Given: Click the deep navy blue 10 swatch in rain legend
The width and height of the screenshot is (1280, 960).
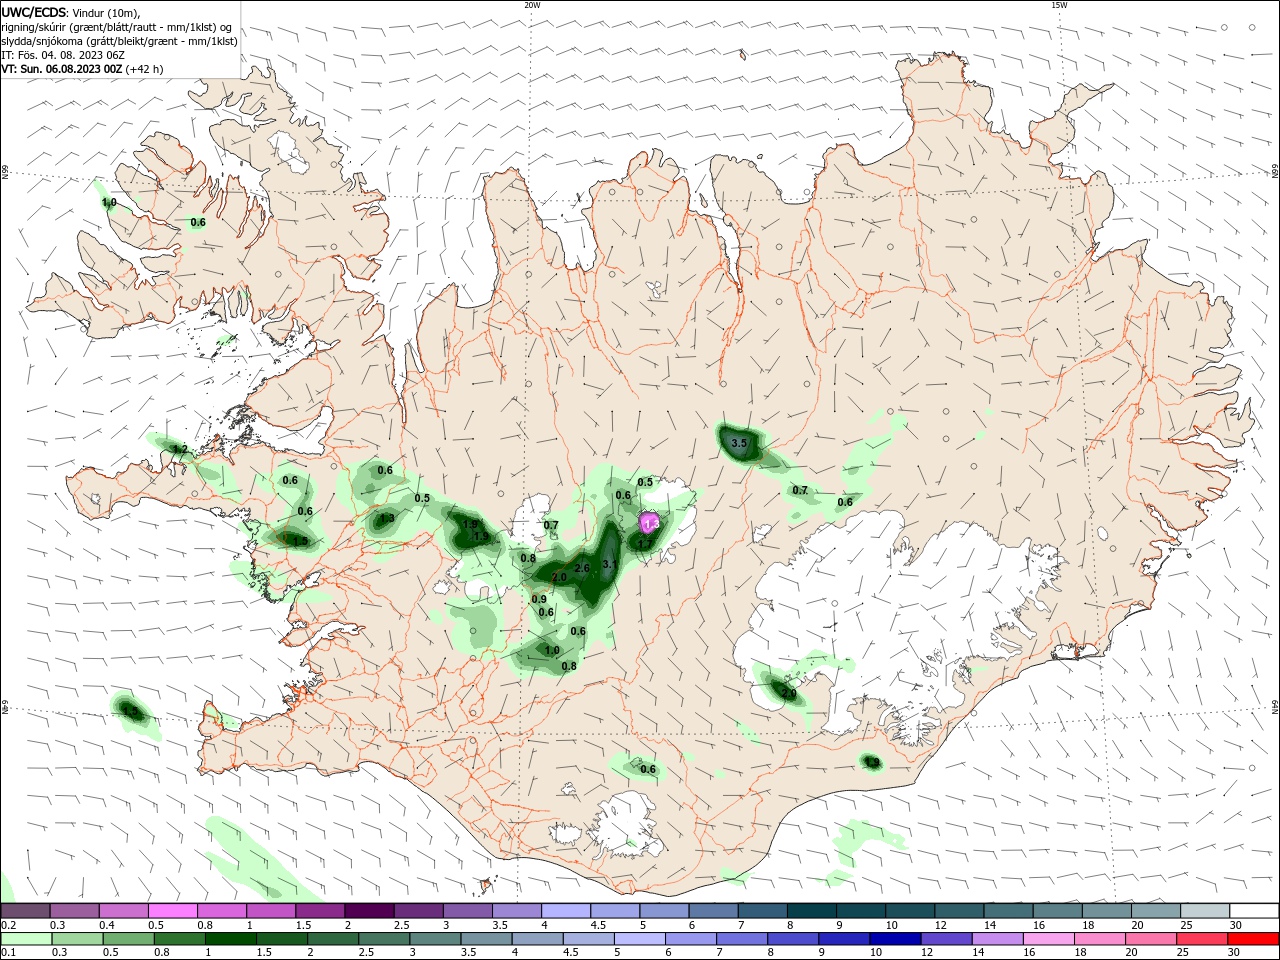Looking at the screenshot, I should click(x=895, y=939).
